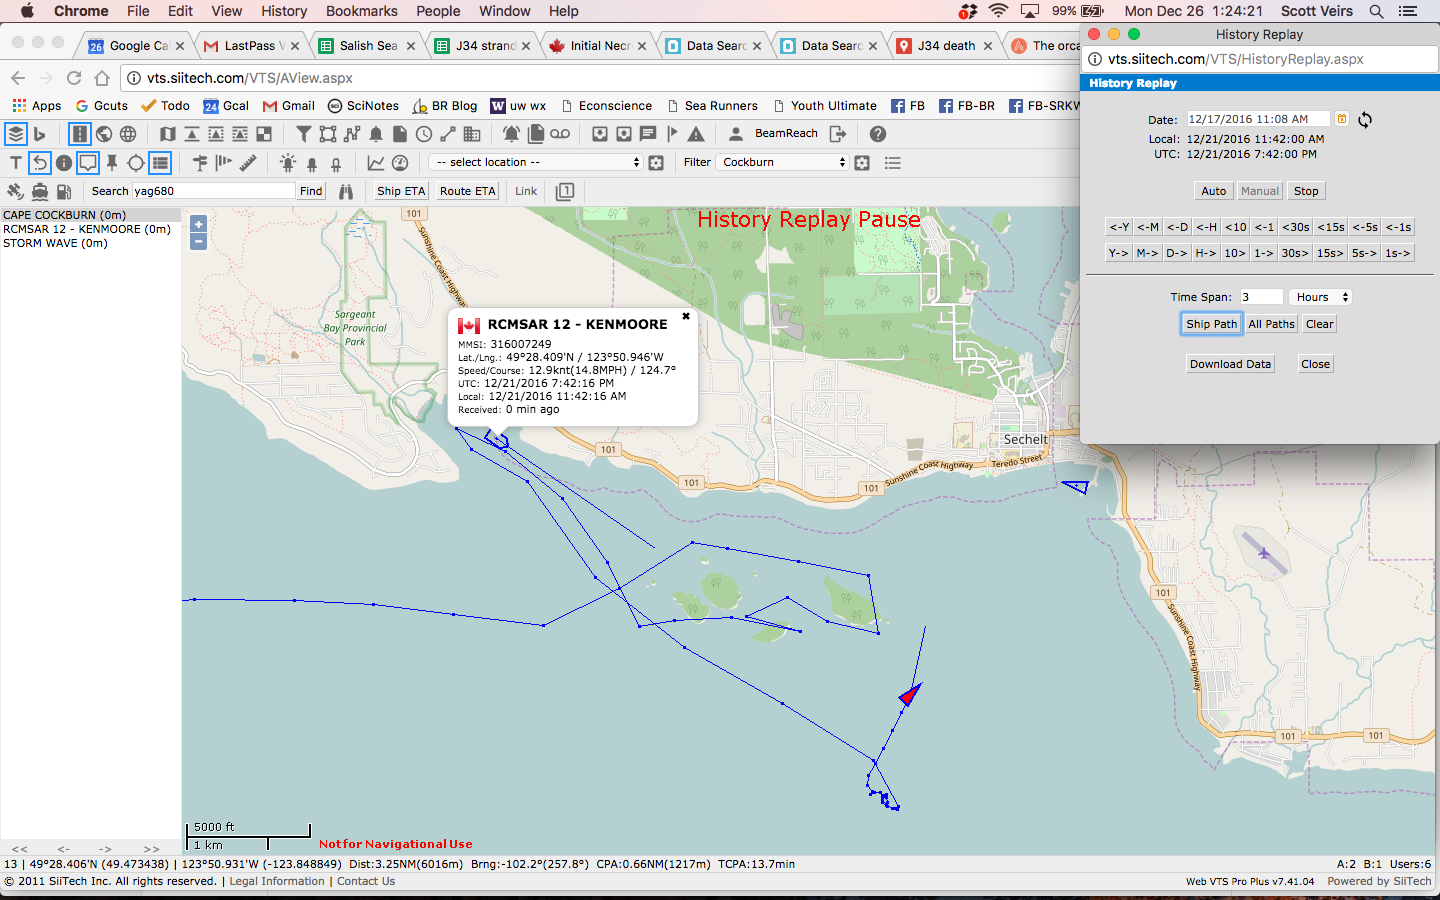This screenshot has width=1440, height=900.
Task: Click the help question mark icon
Action: tap(877, 134)
